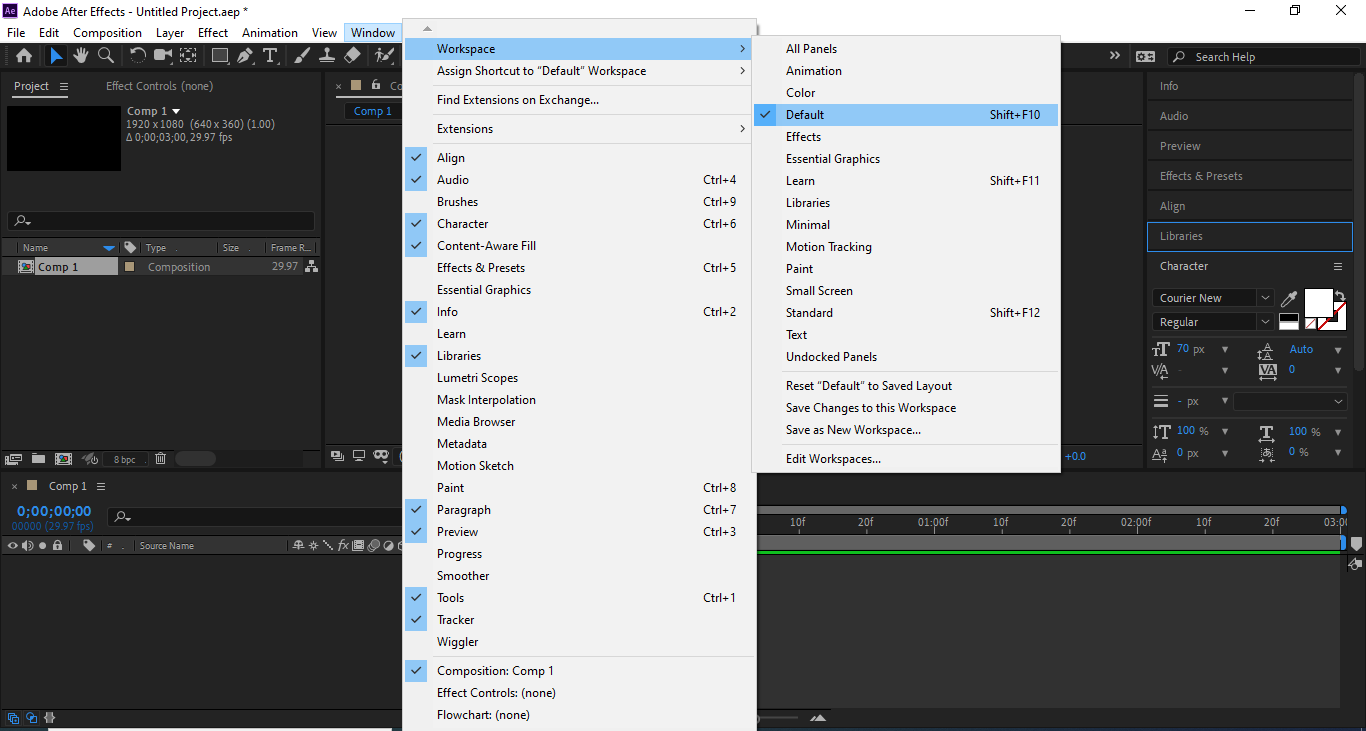Click the toolbar overflow double-chevron icon

(1115, 56)
